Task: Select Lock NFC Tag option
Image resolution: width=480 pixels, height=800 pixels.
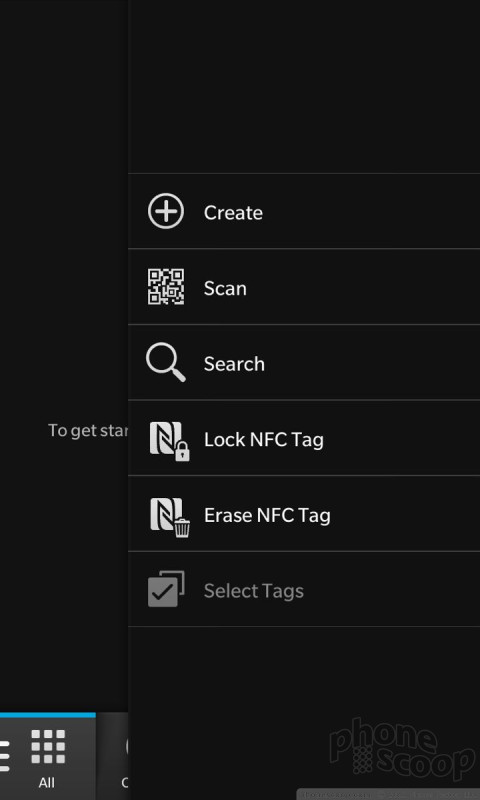Action: tap(304, 438)
